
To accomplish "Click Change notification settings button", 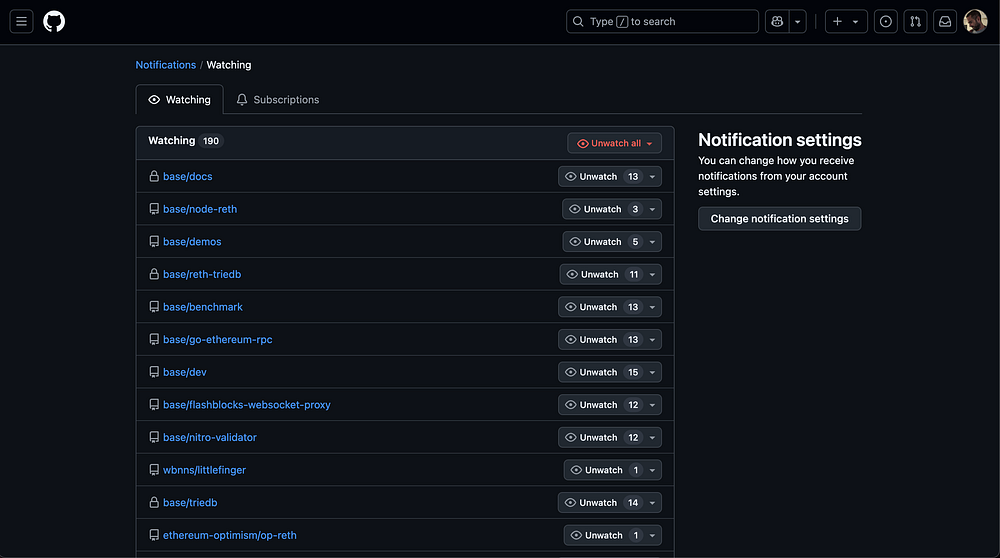I will click(x=779, y=219).
